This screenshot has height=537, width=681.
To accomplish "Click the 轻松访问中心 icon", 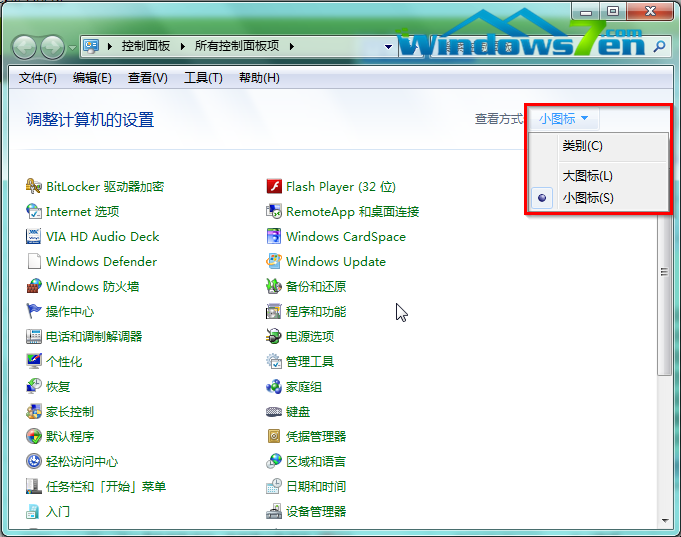I will [33, 461].
